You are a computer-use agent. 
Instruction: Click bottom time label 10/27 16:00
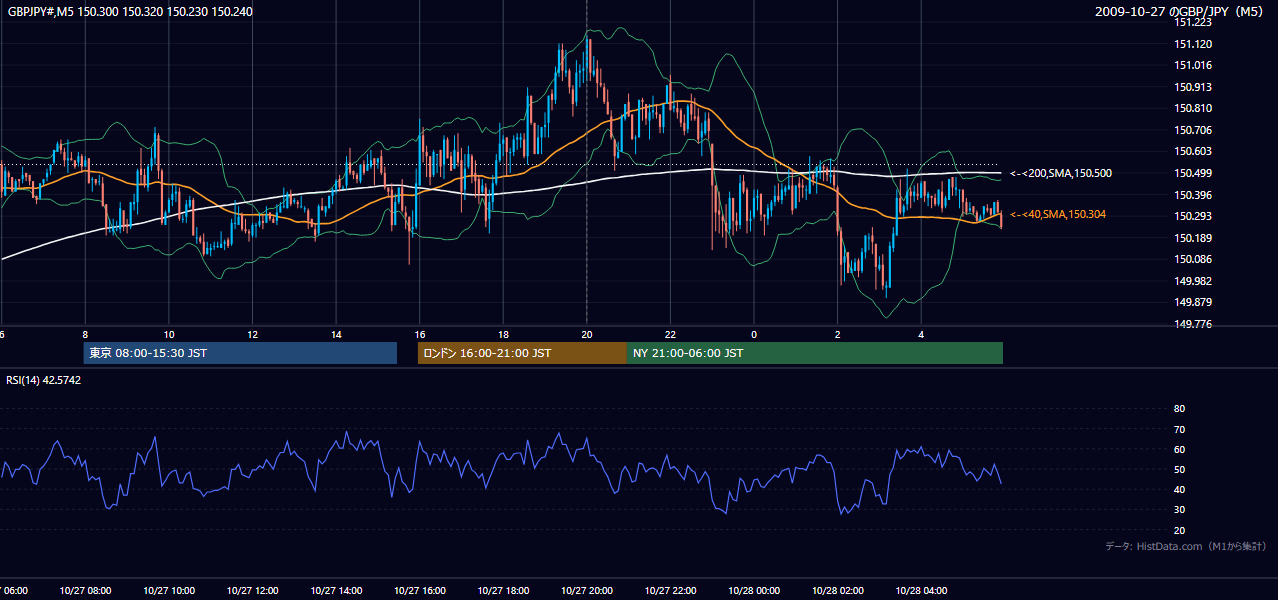coord(419,591)
